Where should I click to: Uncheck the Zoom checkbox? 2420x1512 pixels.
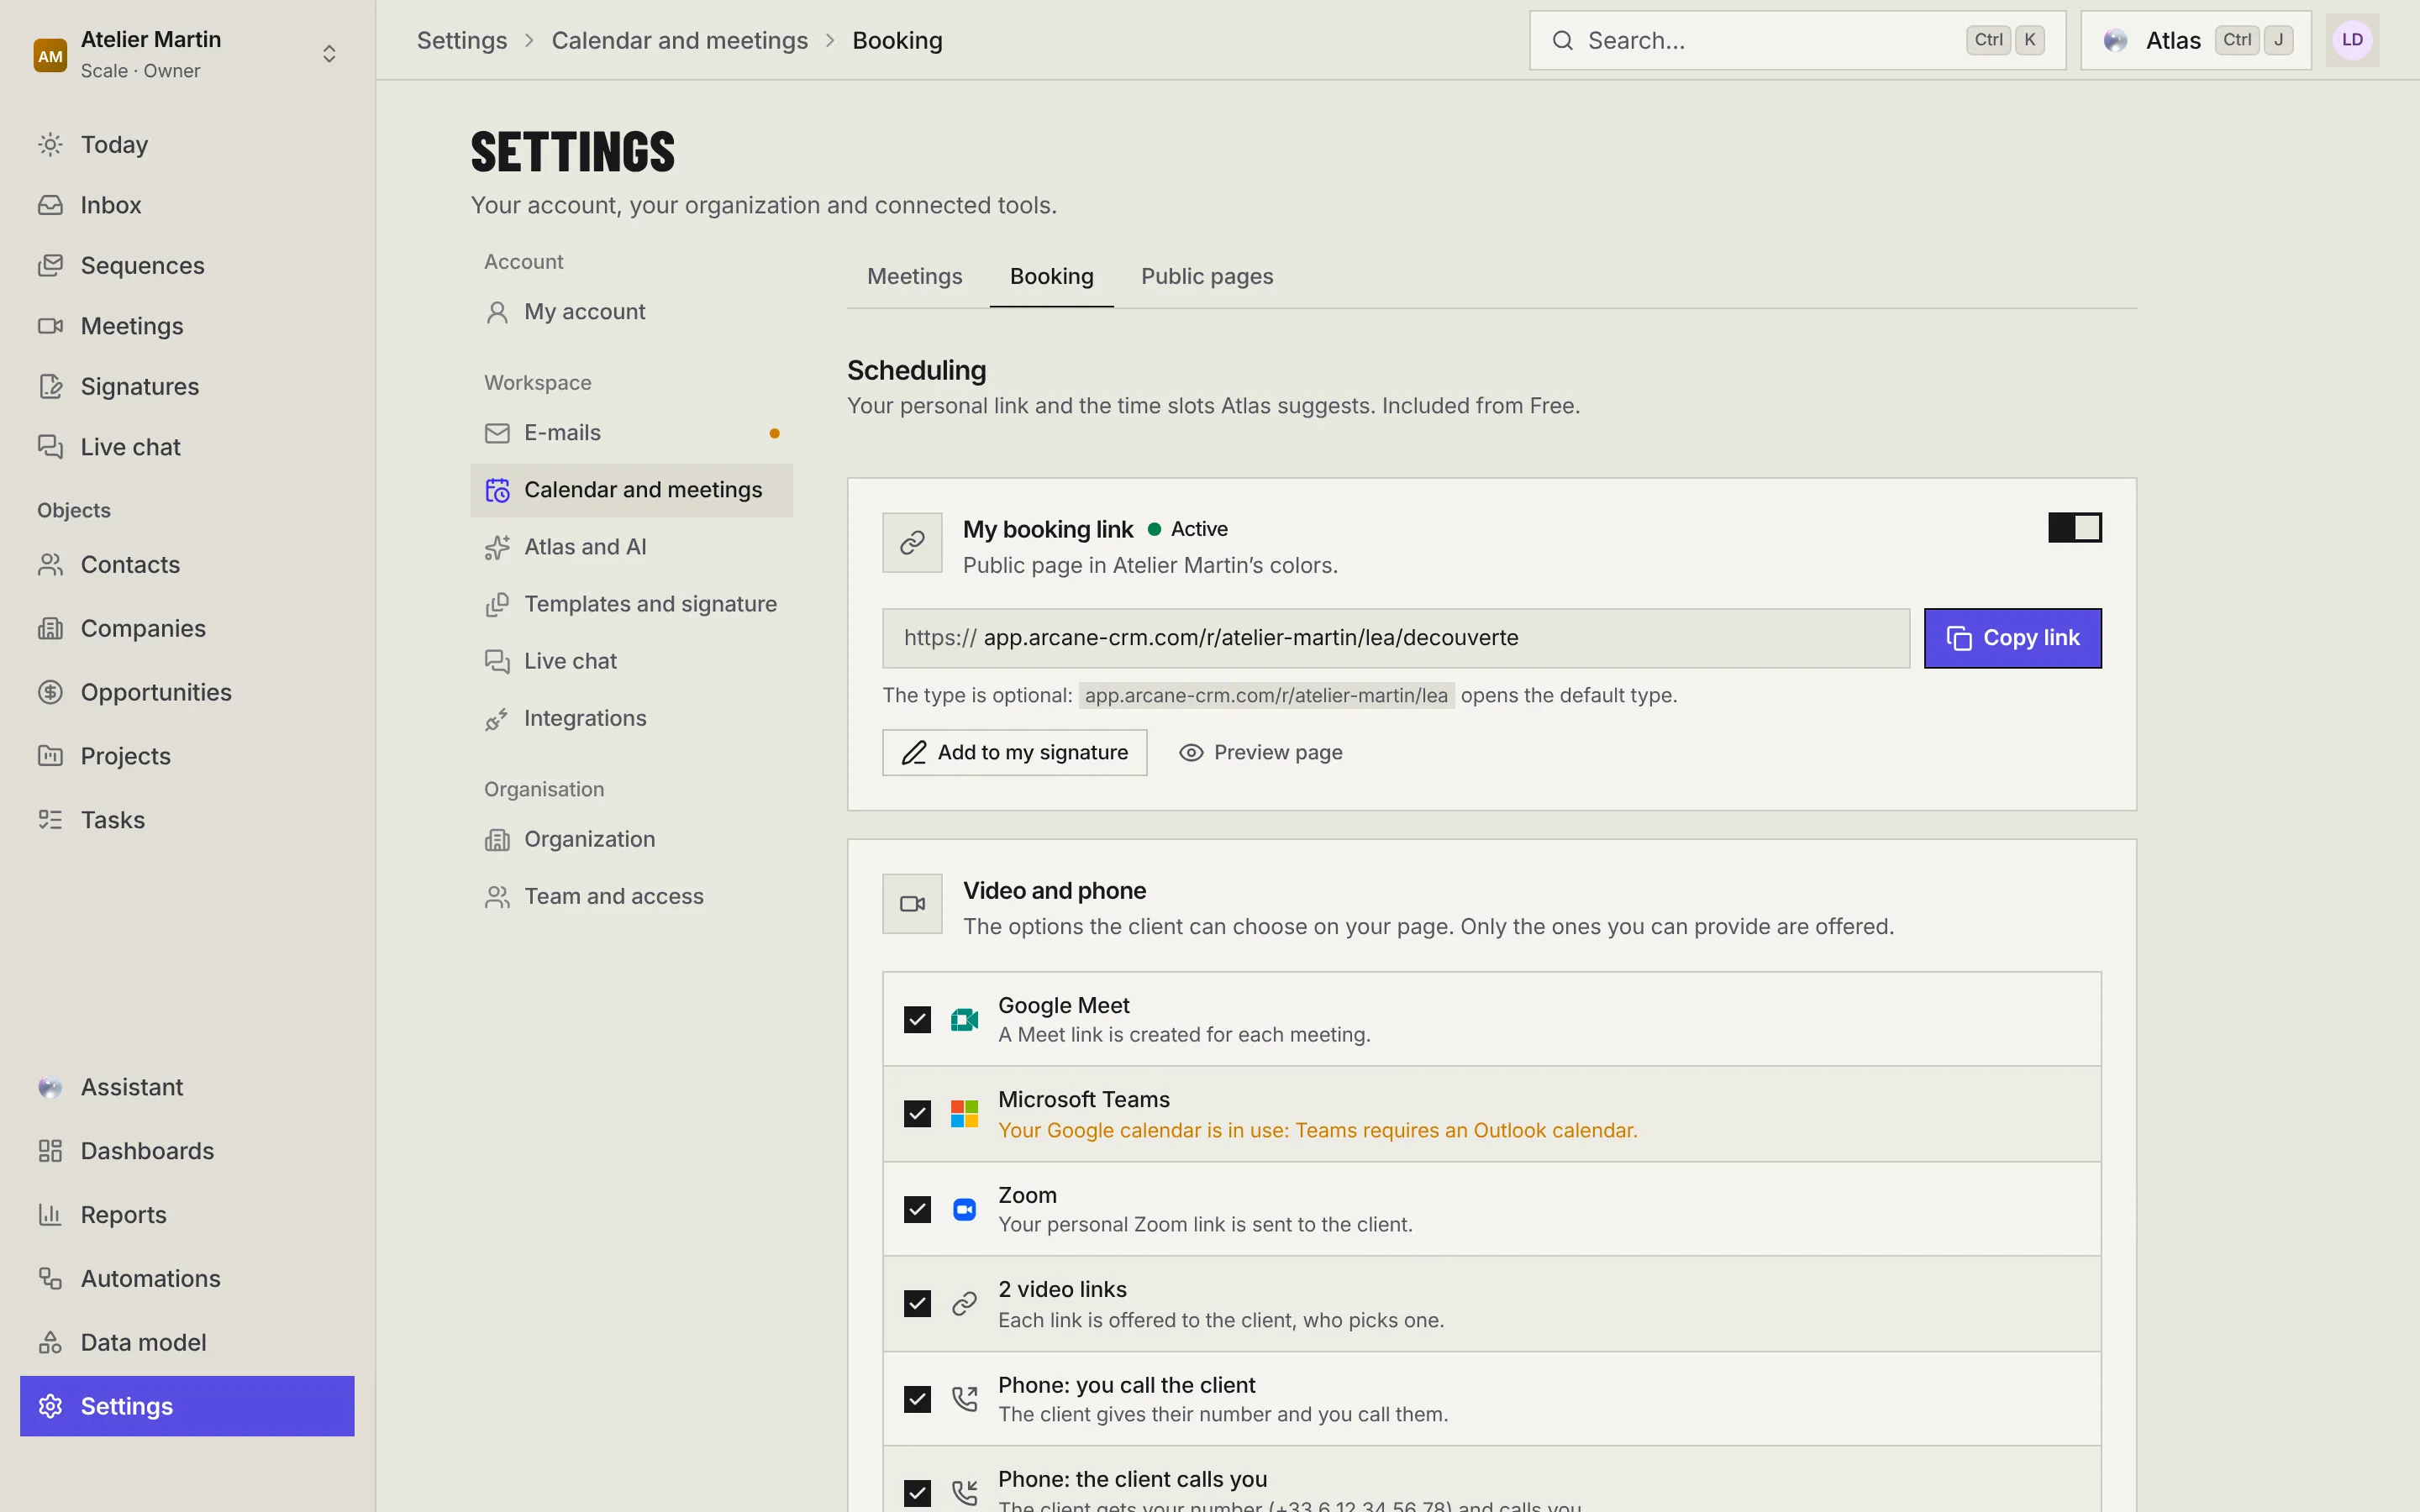pyautogui.click(x=917, y=1210)
